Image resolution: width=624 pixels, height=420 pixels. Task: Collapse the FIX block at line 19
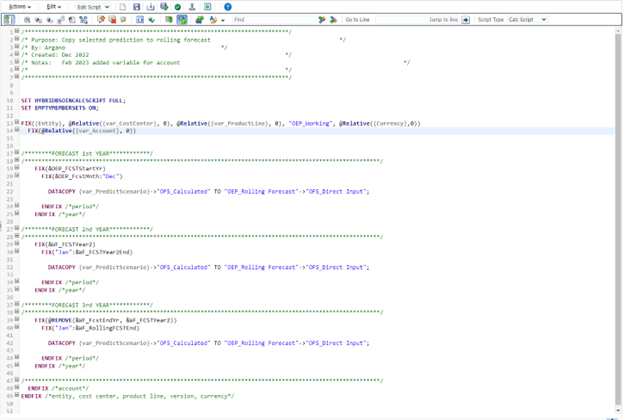pyautogui.click(x=17, y=168)
